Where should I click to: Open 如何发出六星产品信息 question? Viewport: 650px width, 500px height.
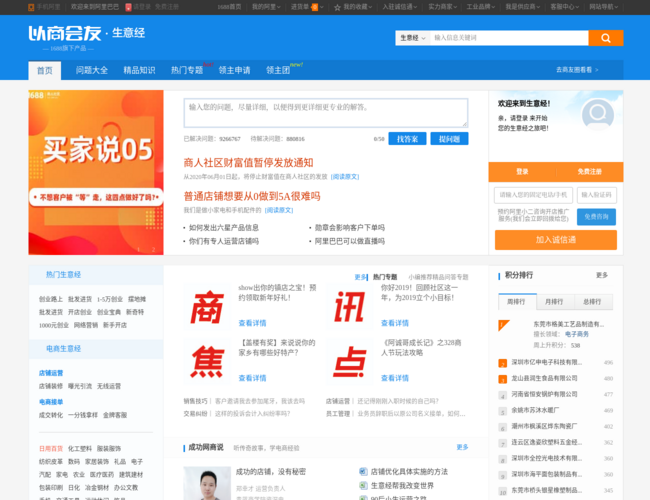point(224,228)
